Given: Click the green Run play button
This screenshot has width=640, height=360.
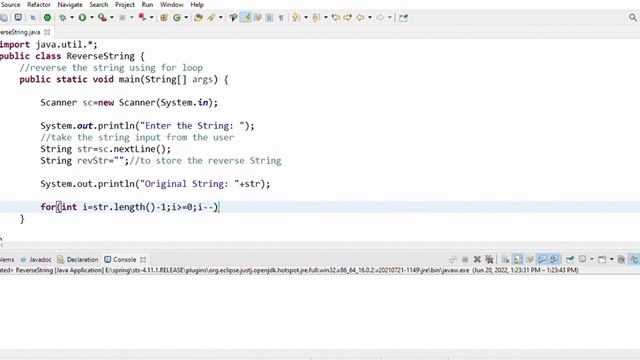Looking at the screenshot, I should click(x=82, y=18).
